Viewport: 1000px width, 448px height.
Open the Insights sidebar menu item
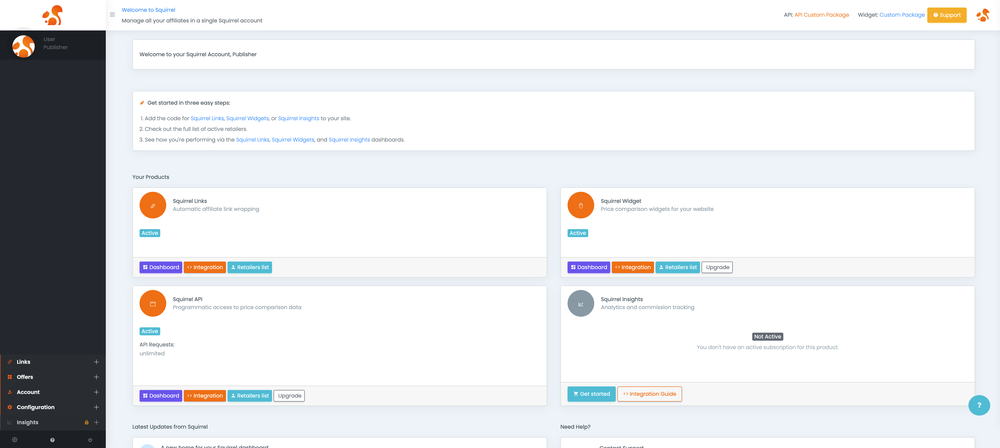53,422
